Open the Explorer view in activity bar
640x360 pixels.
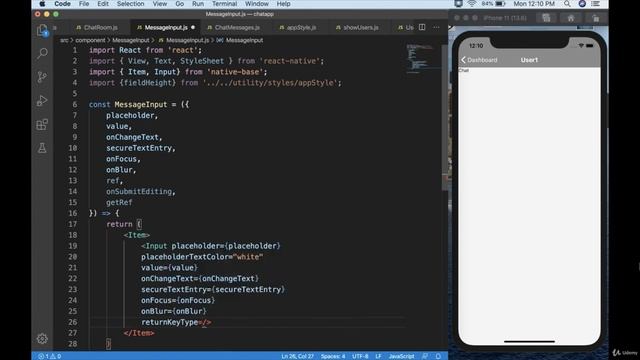point(42,30)
